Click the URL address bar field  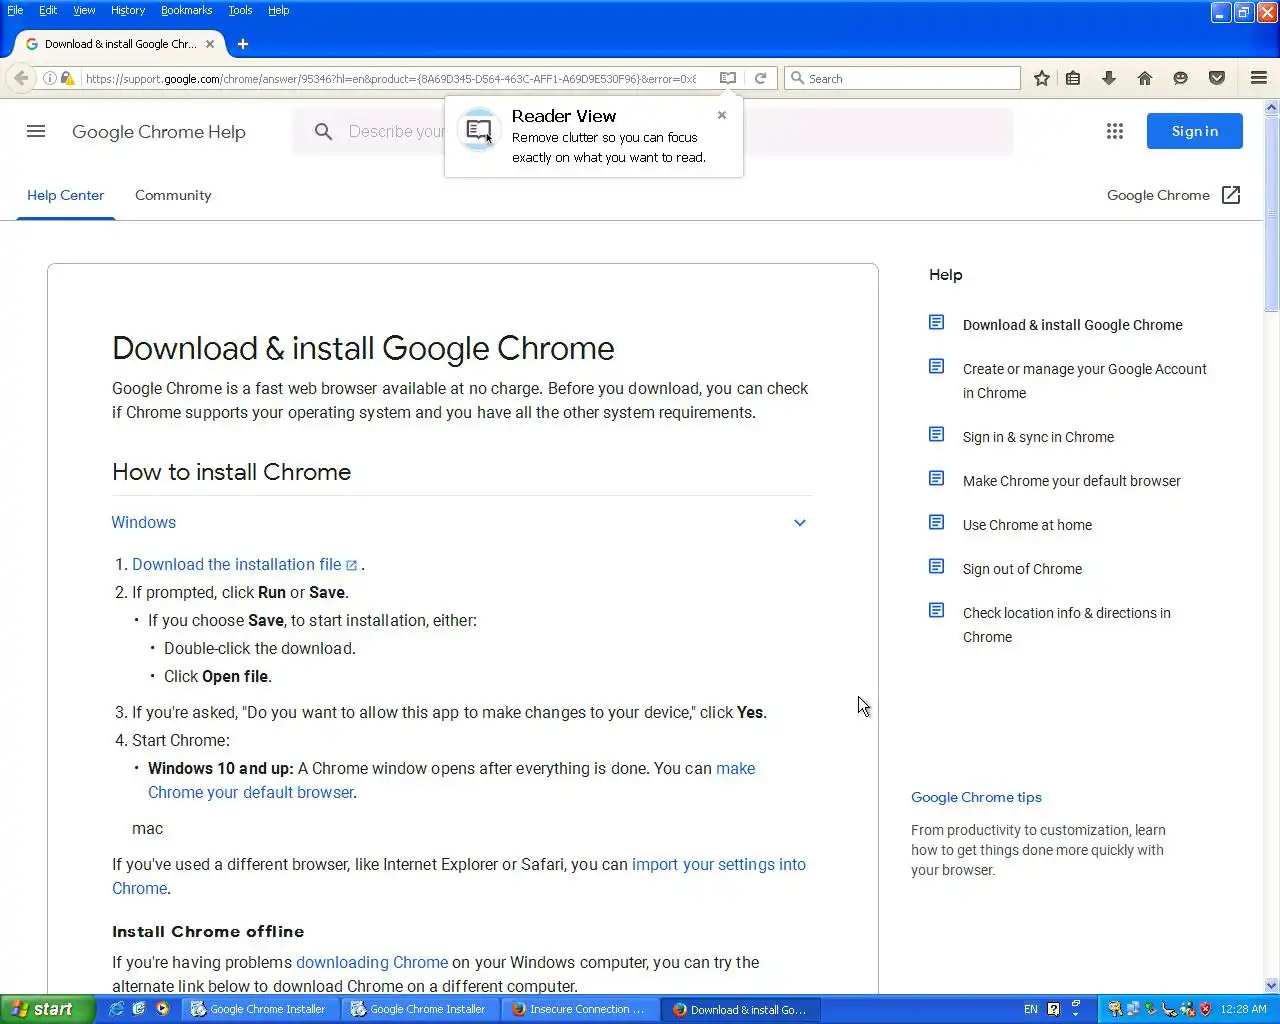390,78
